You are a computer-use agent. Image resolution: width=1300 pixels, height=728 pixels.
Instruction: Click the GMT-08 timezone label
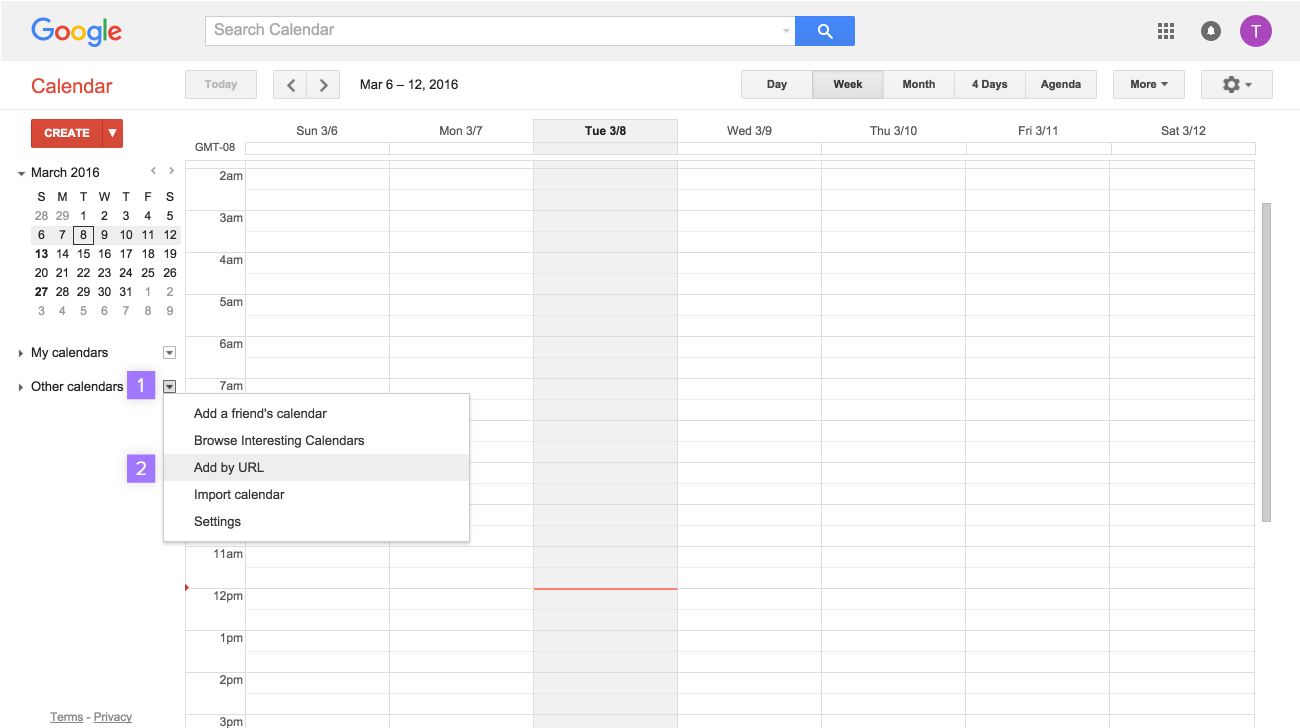point(215,148)
